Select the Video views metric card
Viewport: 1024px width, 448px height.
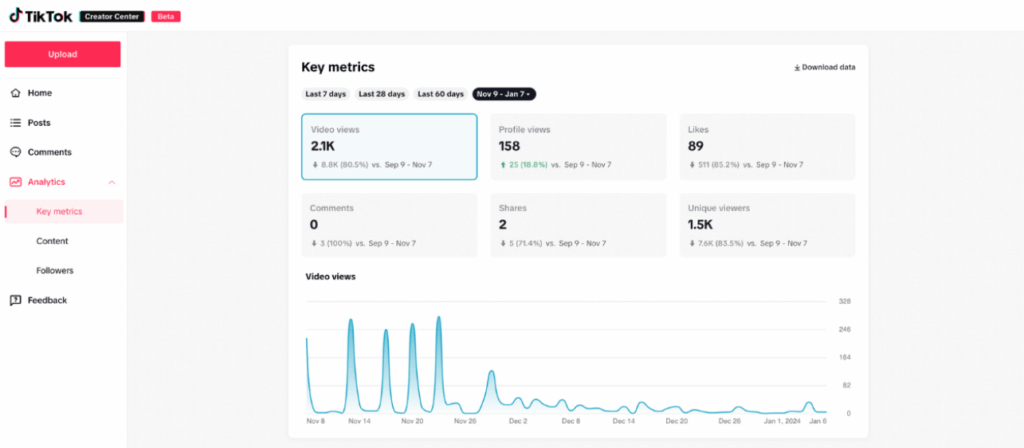(389, 147)
